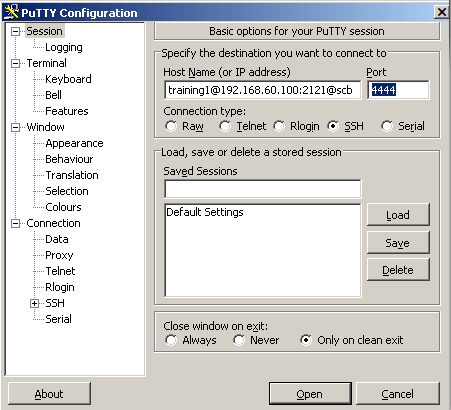Go to the Keyboard settings category
The image size is (451, 410).
(x=68, y=79)
